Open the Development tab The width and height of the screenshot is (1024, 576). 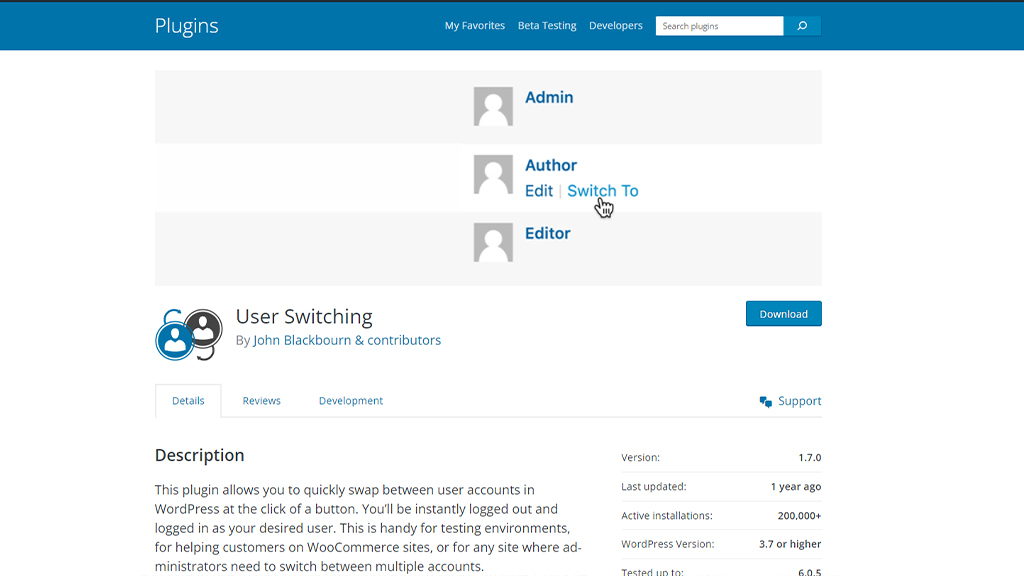point(351,400)
